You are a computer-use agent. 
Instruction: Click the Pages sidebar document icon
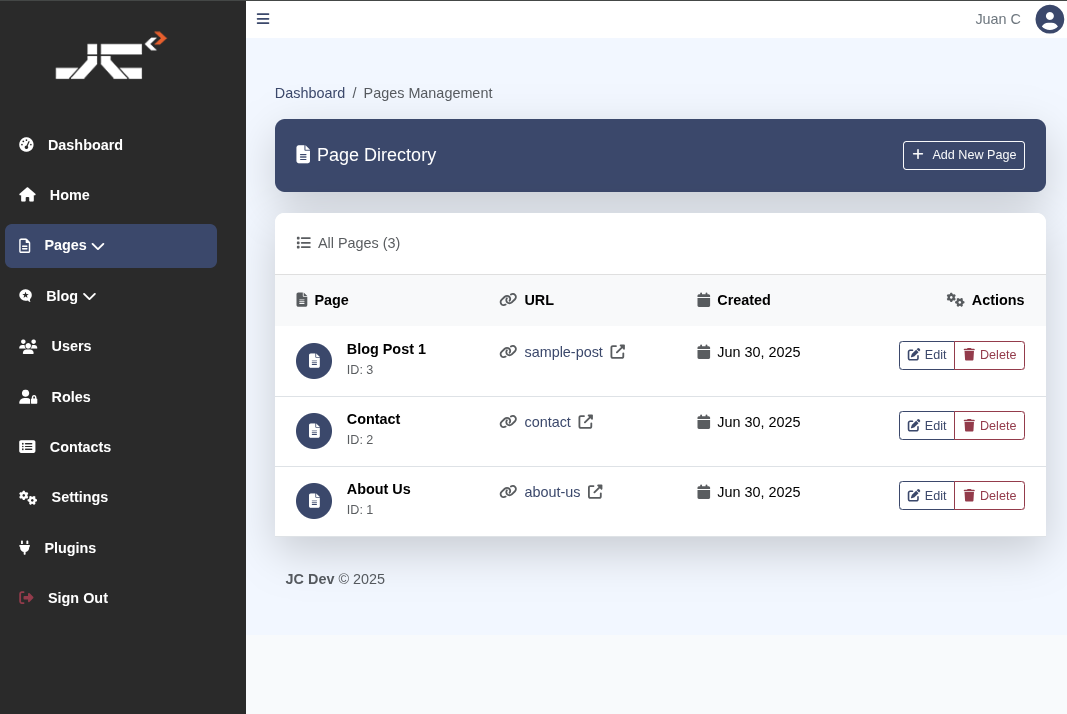point(24,246)
